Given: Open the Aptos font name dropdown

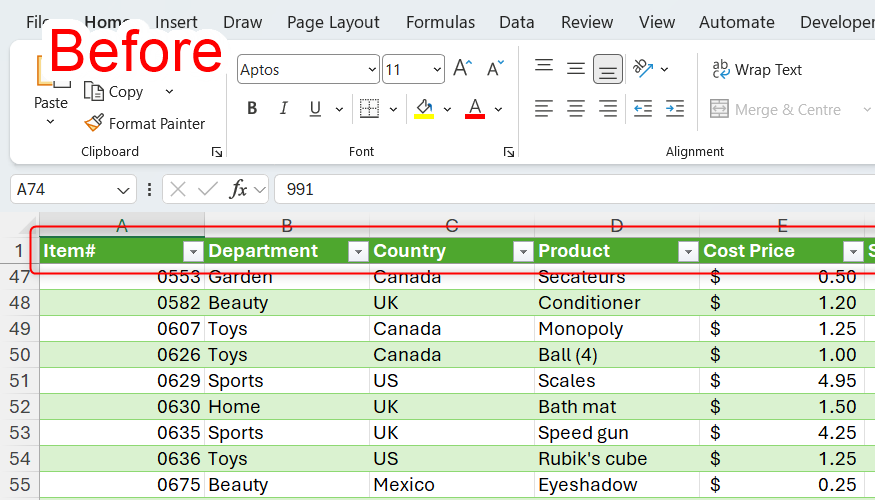Looking at the screenshot, I should tap(372, 70).
